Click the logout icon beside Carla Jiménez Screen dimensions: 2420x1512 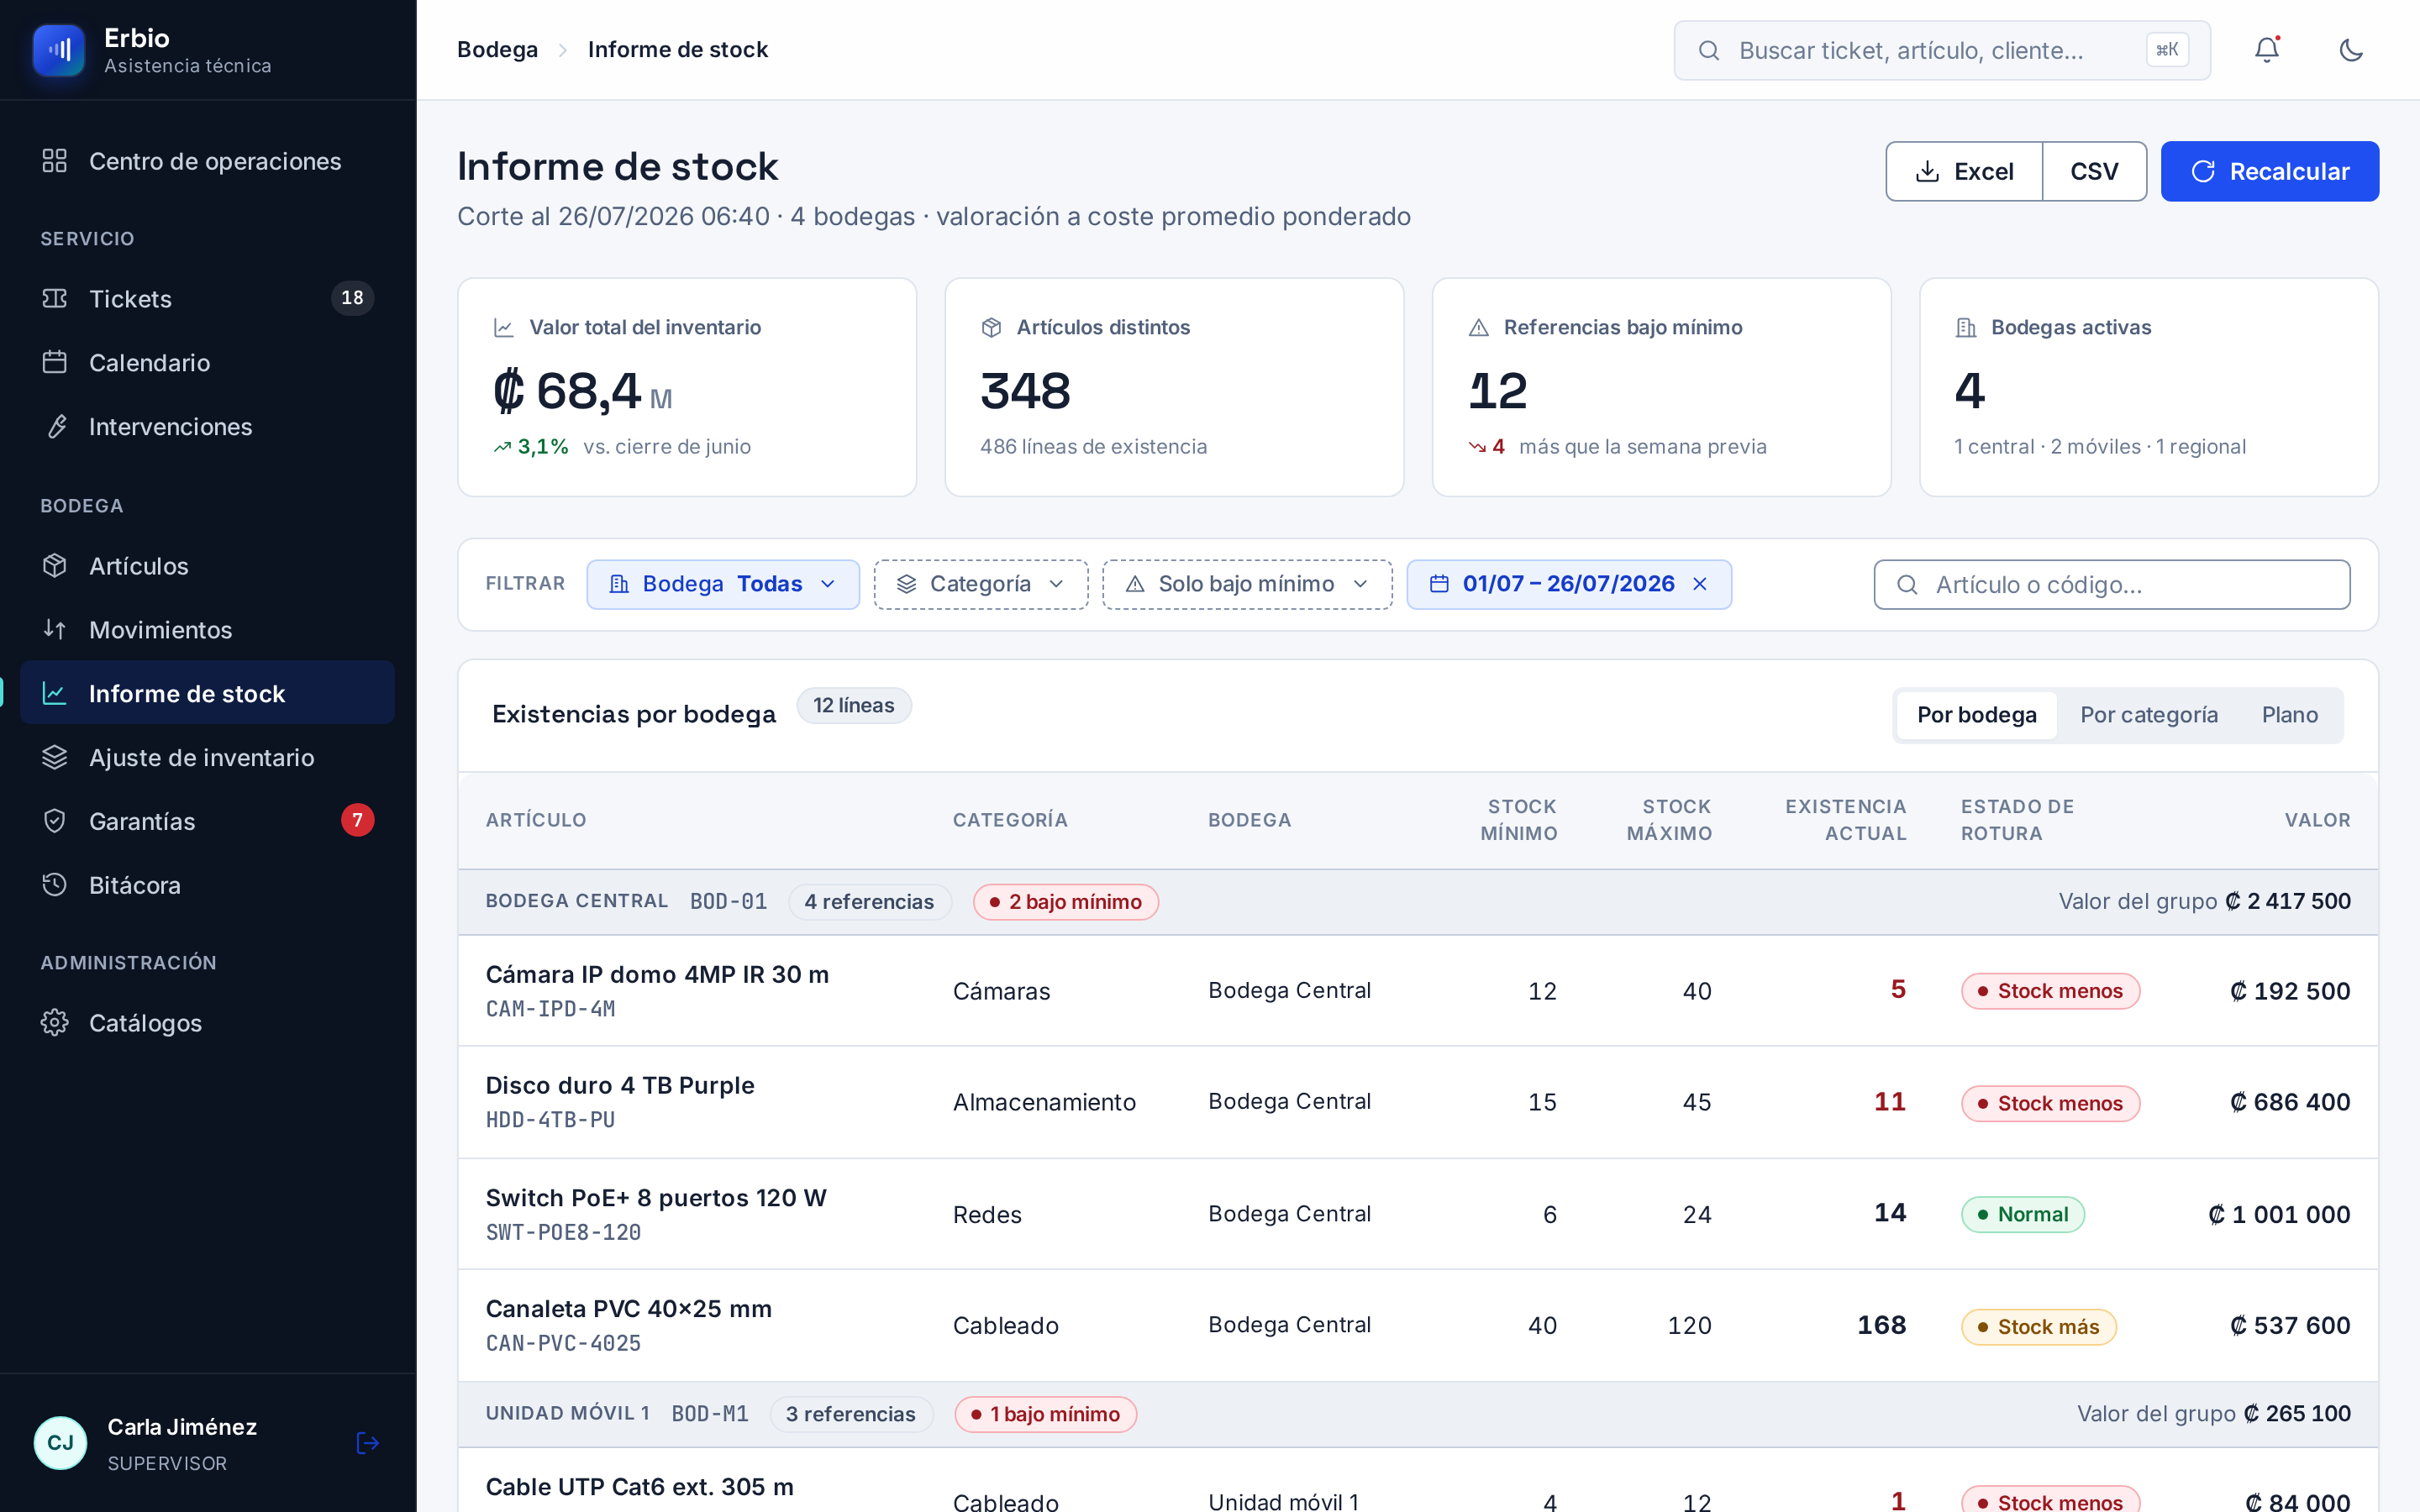367,1443
